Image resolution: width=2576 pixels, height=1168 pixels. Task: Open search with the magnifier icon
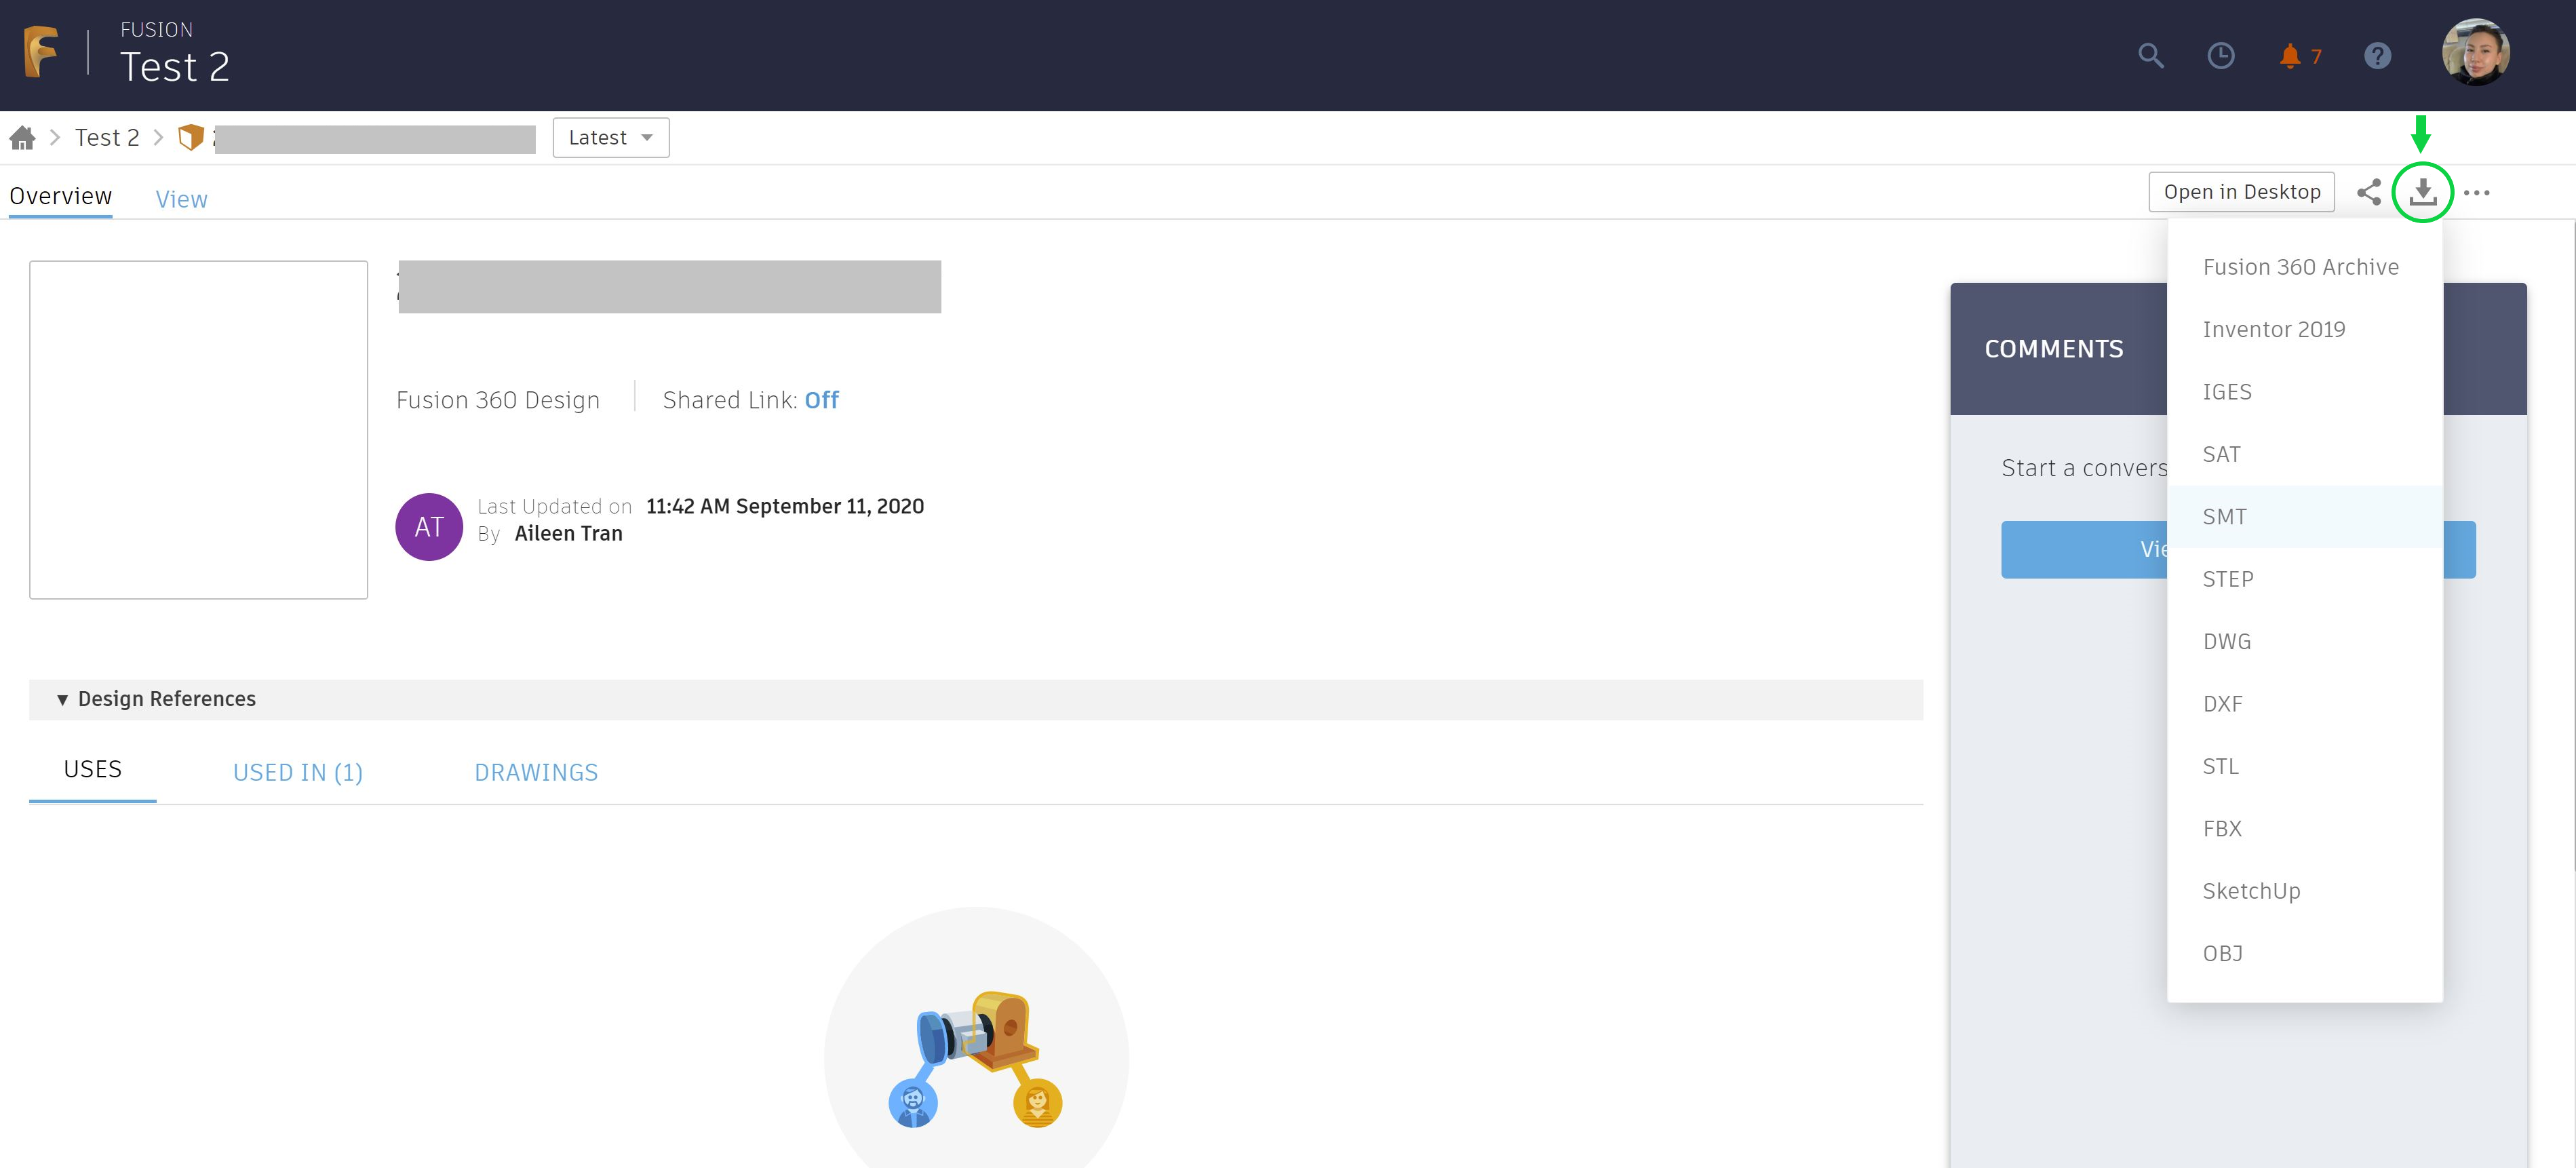click(x=2150, y=56)
